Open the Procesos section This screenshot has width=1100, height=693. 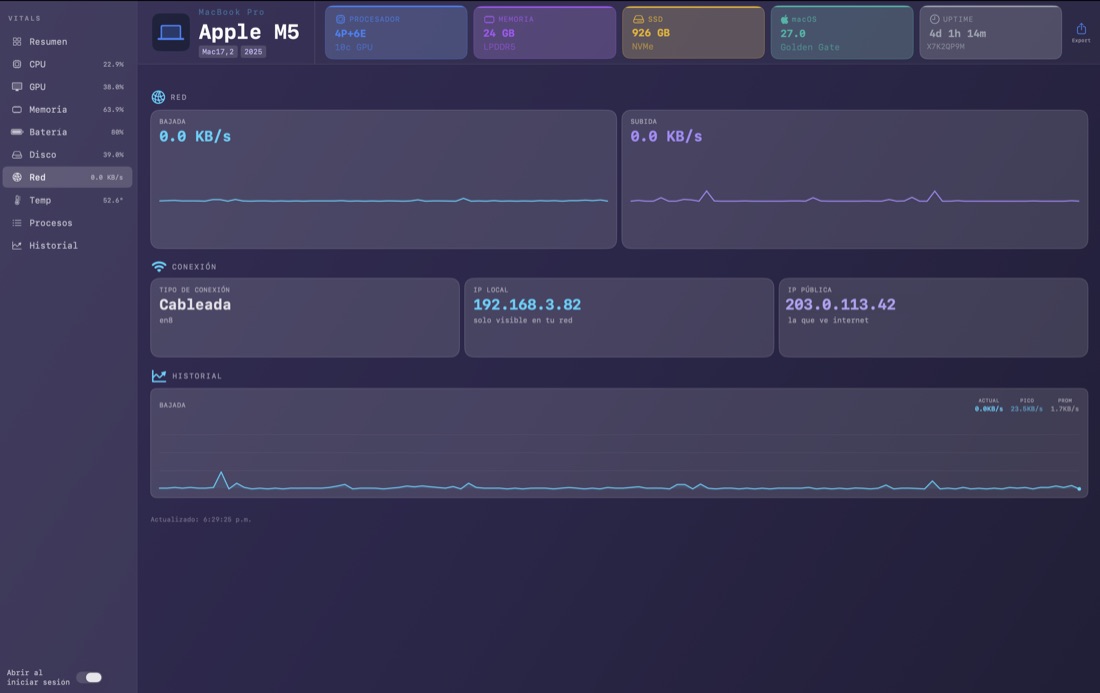pyautogui.click(x=67, y=223)
